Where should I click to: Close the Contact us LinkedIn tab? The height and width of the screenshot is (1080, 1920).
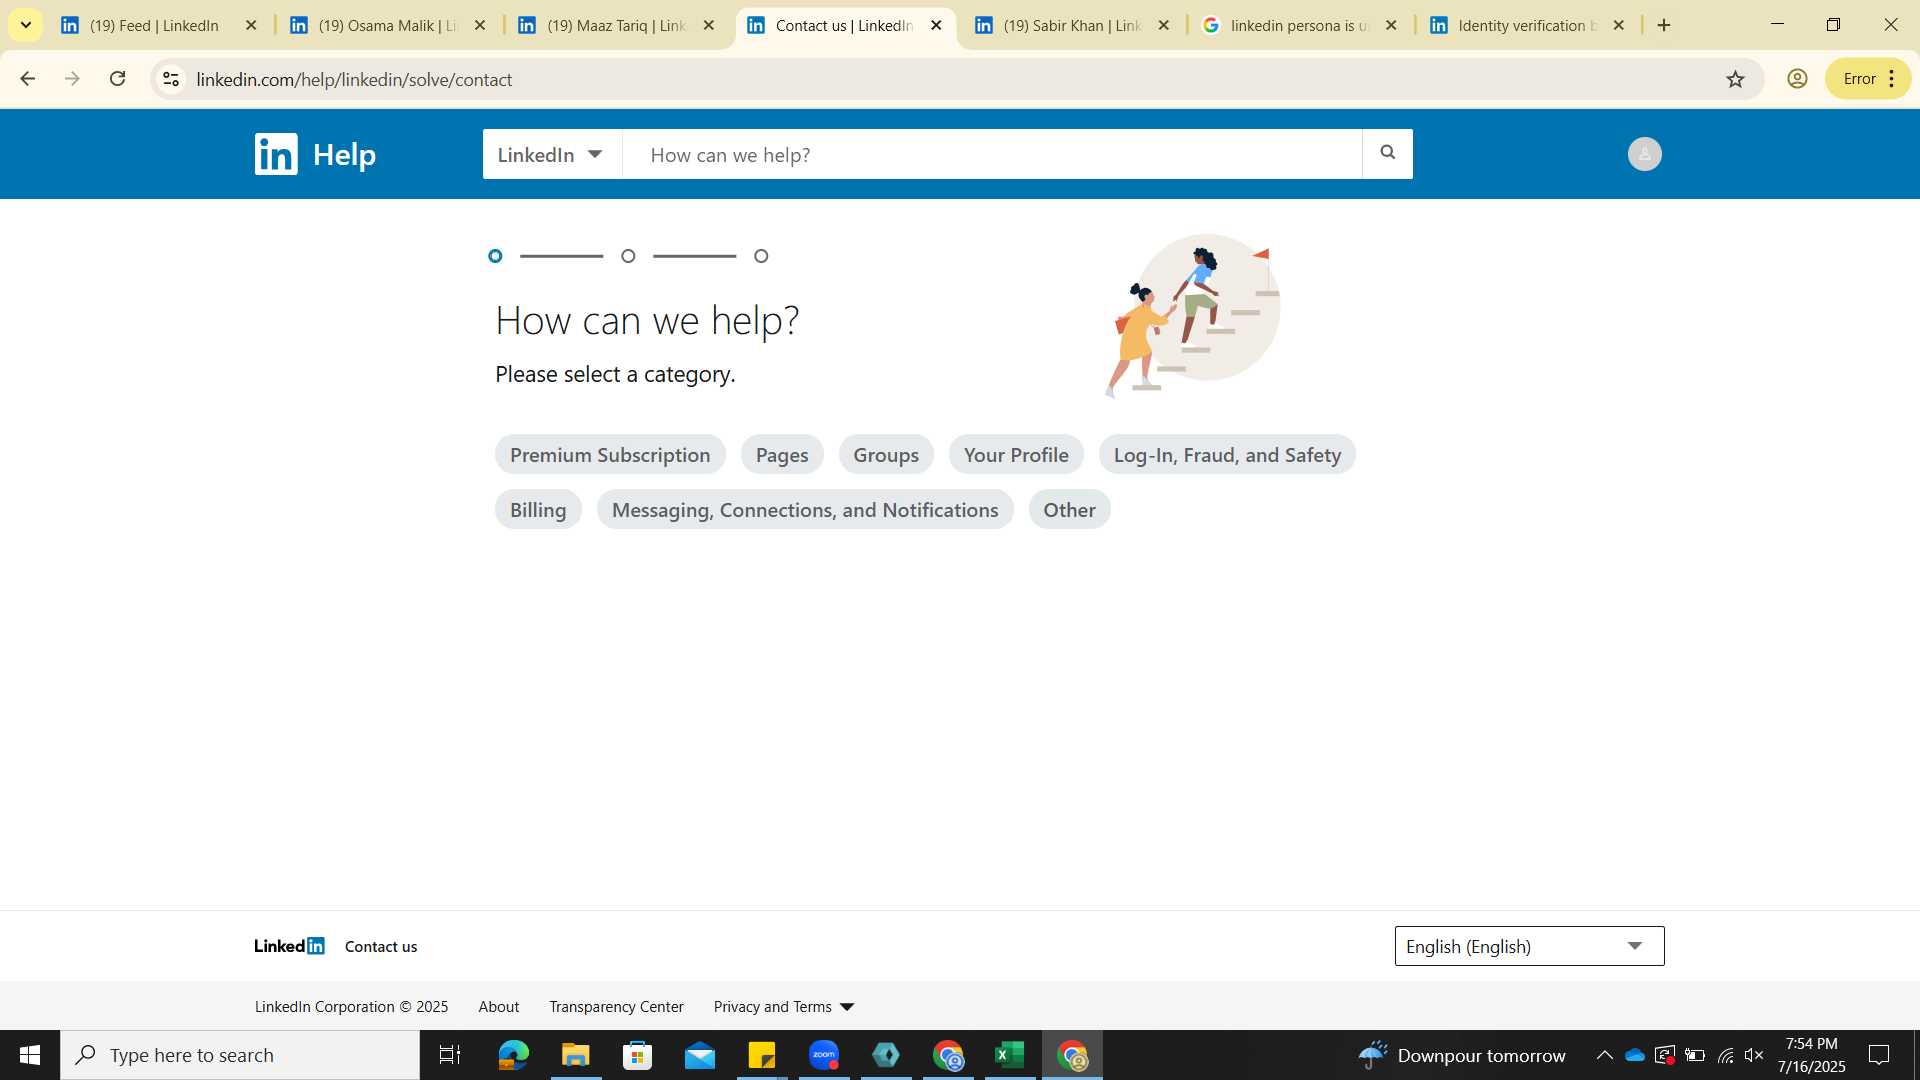(x=936, y=25)
